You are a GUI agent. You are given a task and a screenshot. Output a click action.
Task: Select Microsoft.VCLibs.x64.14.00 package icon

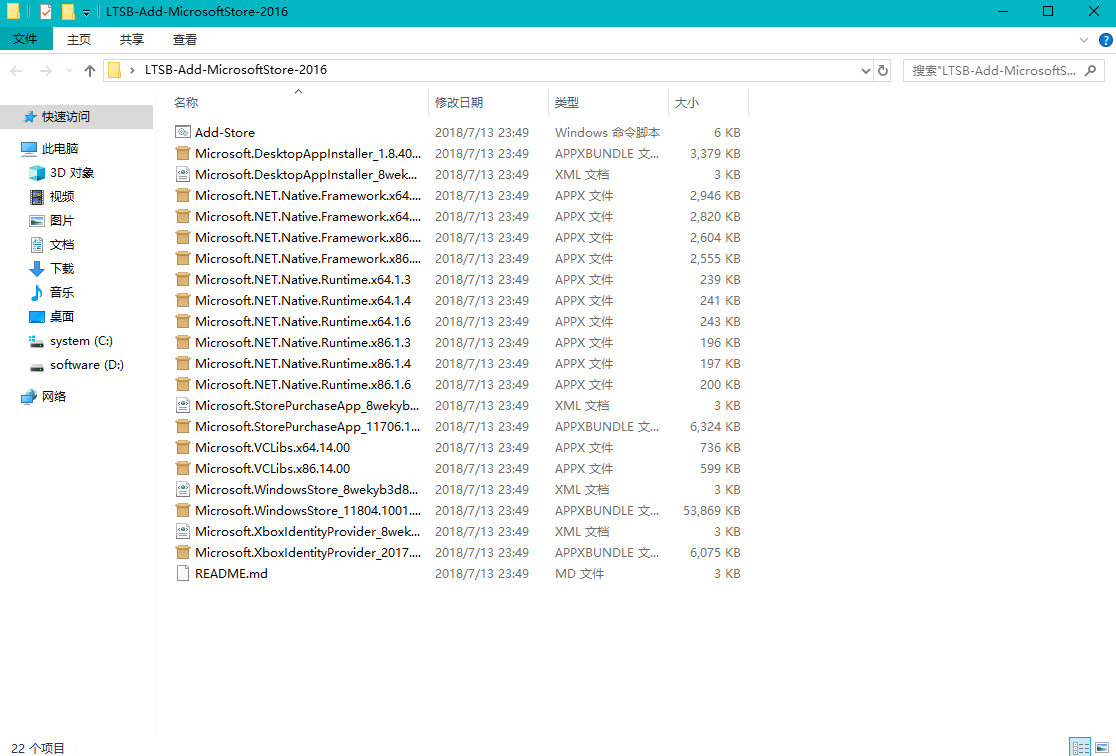pyautogui.click(x=183, y=448)
